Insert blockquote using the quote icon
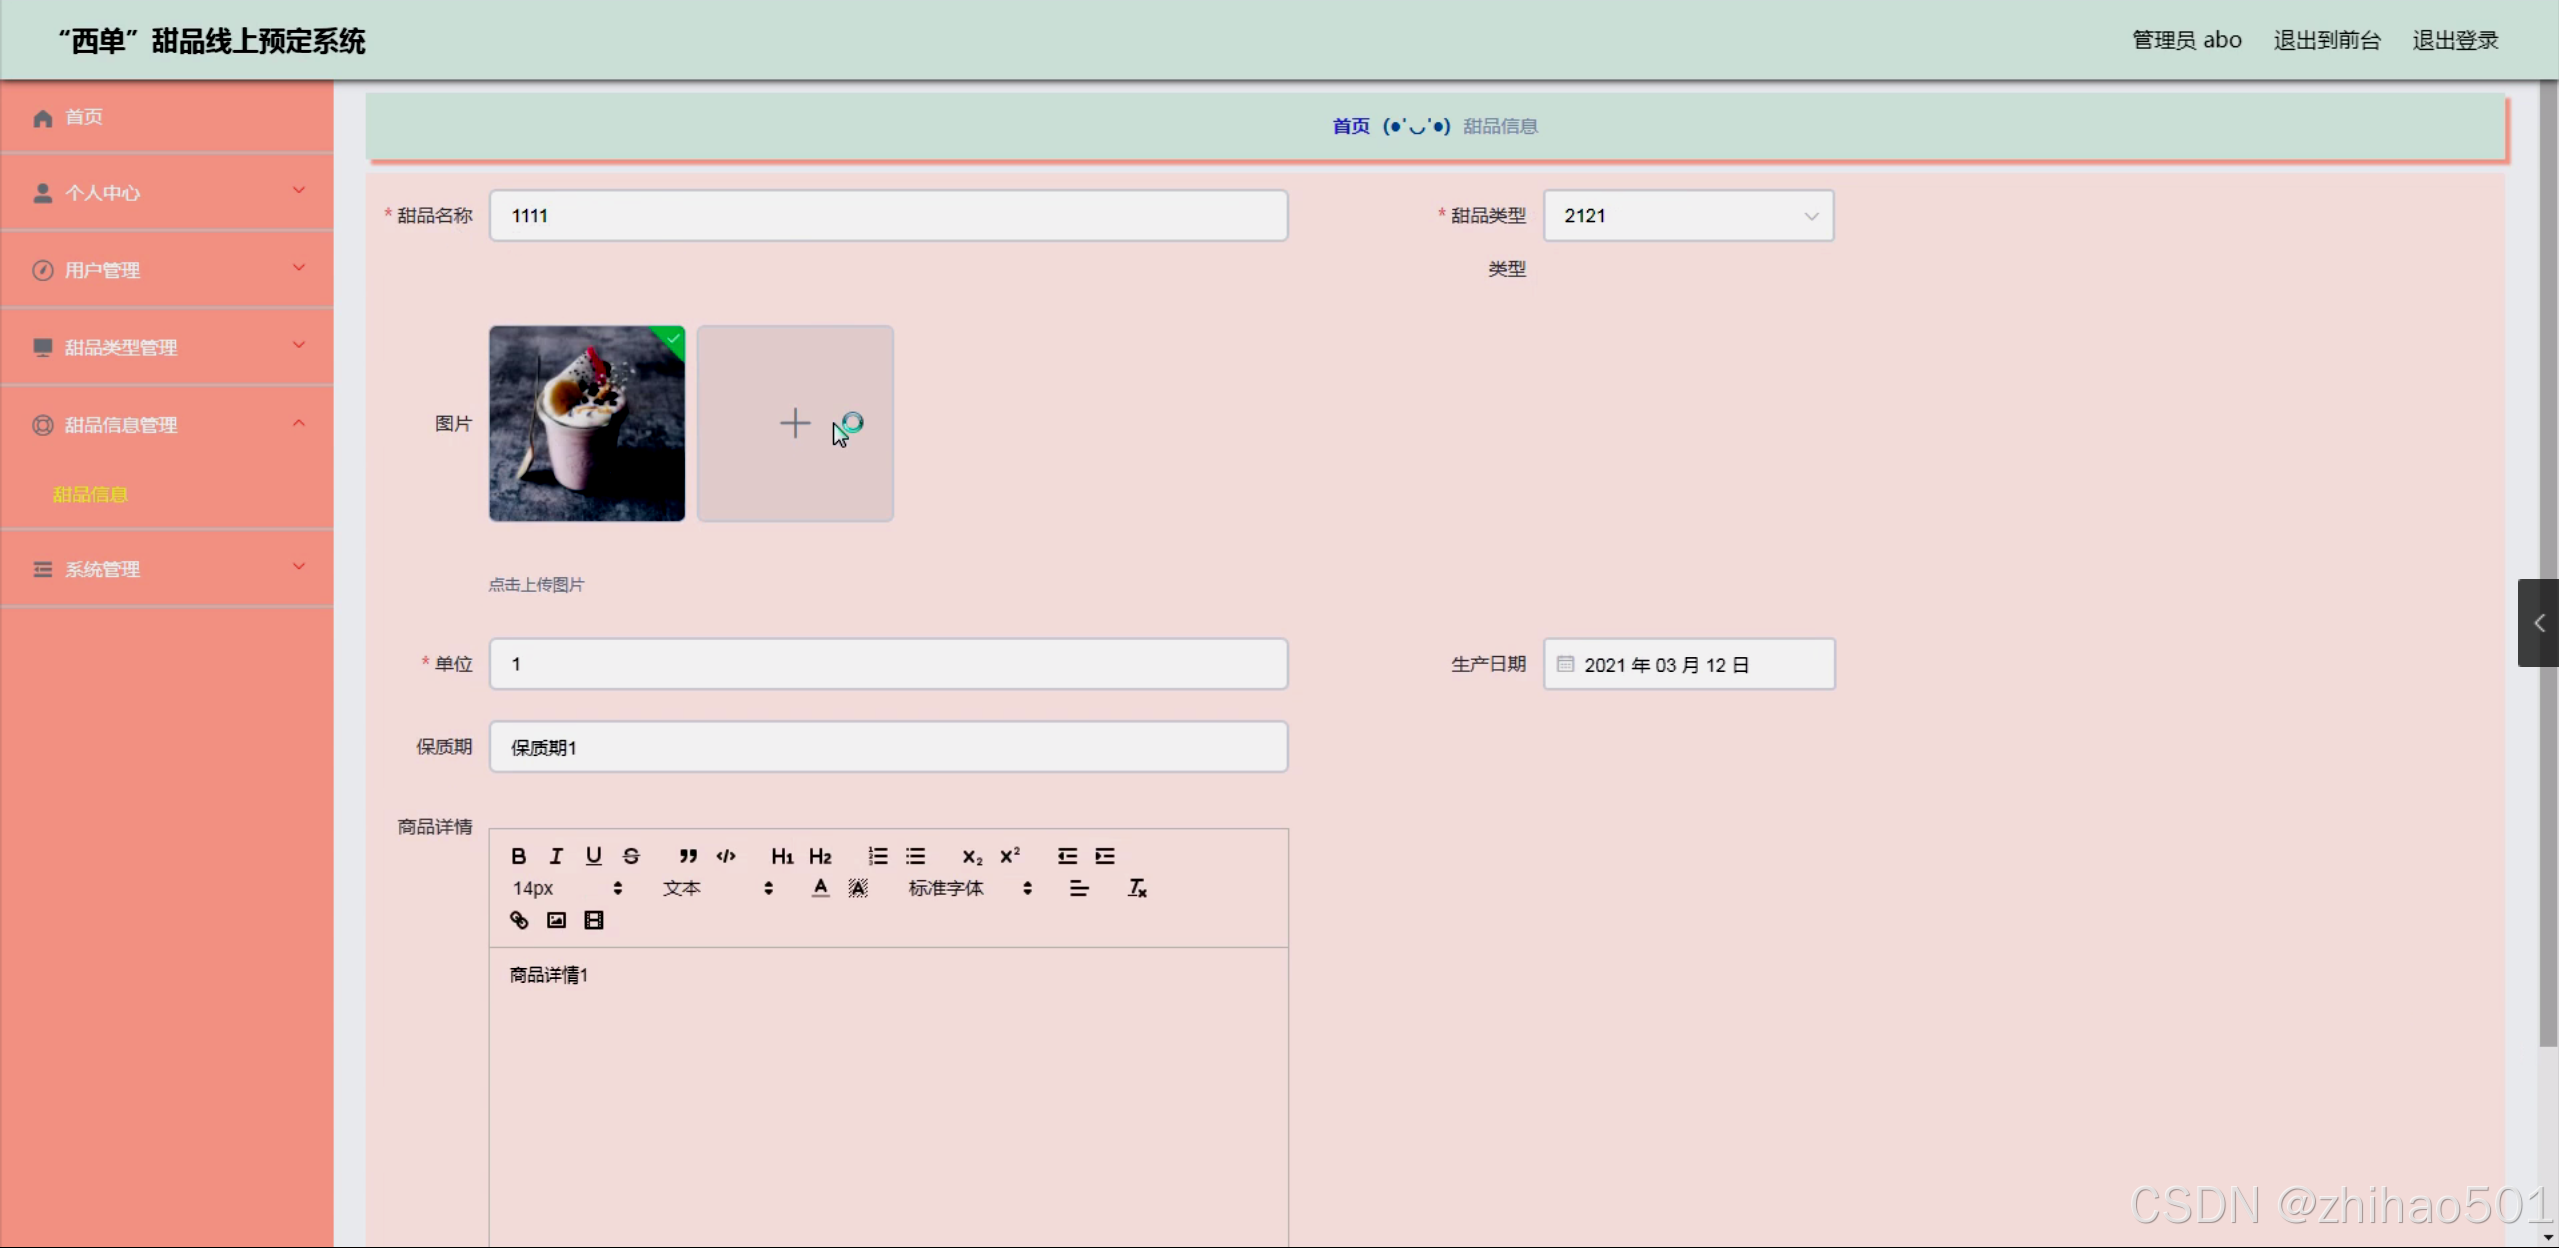Image resolution: width=2559 pixels, height=1248 pixels. click(x=688, y=856)
